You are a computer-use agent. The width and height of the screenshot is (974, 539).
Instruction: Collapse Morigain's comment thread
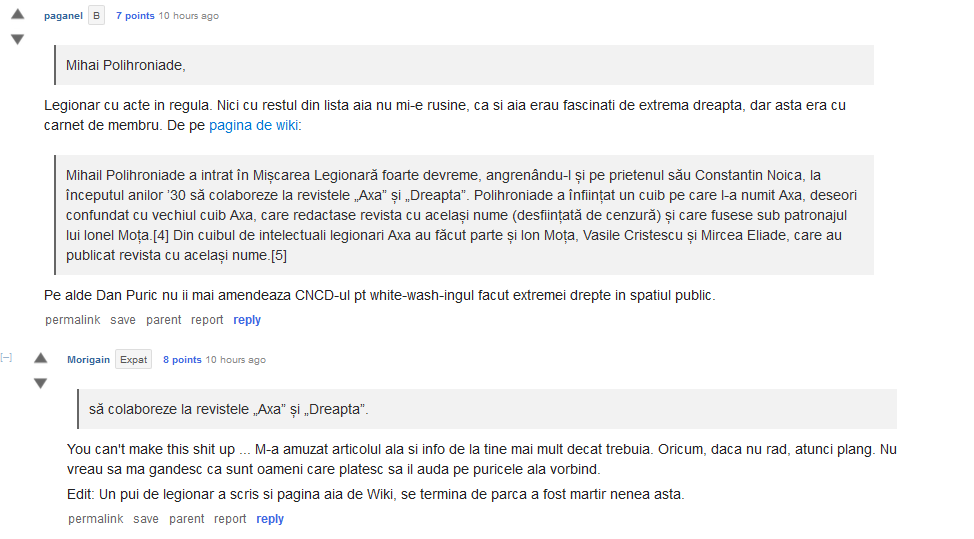click(6, 357)
